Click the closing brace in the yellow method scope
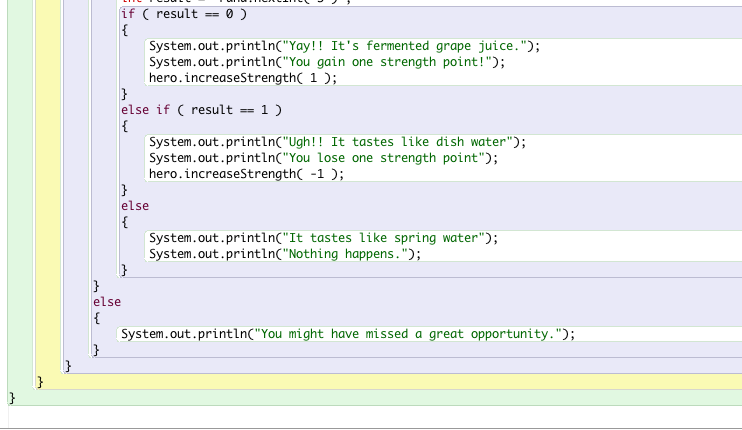742x430 pixels. [40, 382]
